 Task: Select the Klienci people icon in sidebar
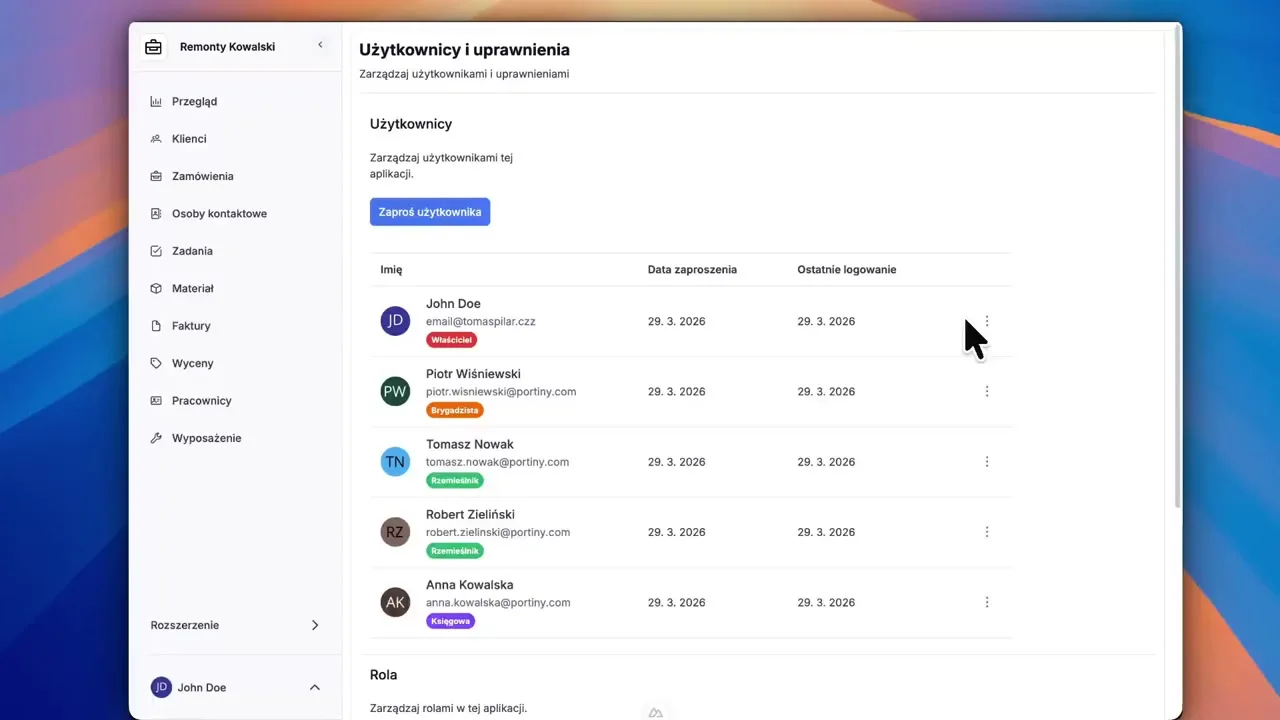157,138
